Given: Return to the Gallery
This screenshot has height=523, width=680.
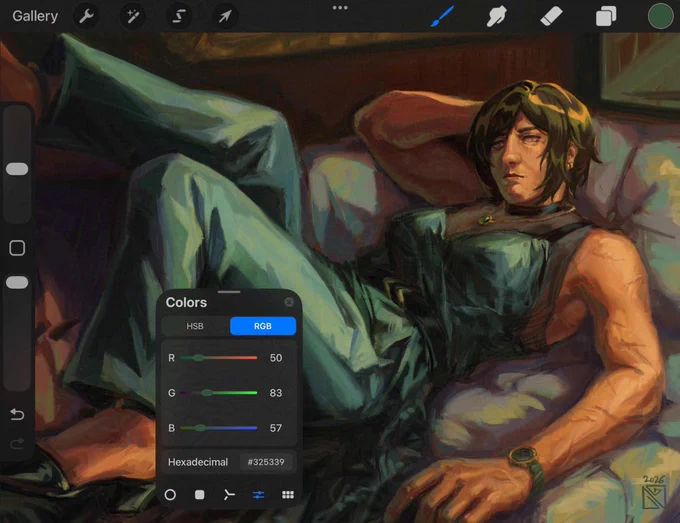Looking at the screenshot, I should click(35, 16).
